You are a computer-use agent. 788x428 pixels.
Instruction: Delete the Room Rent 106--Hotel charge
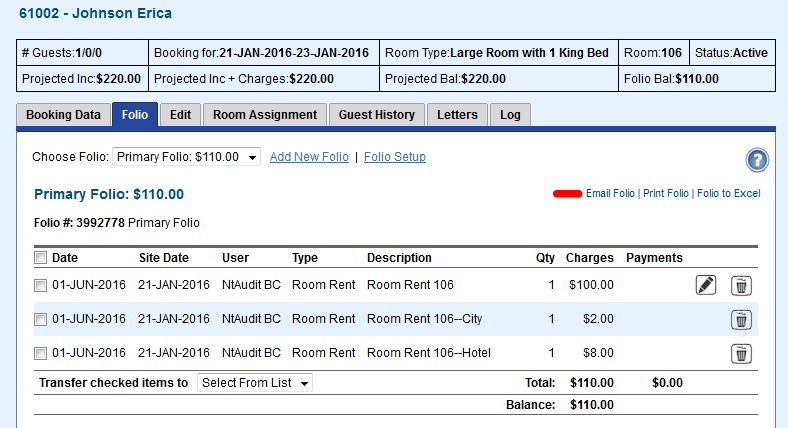click(x=741, y=353)
